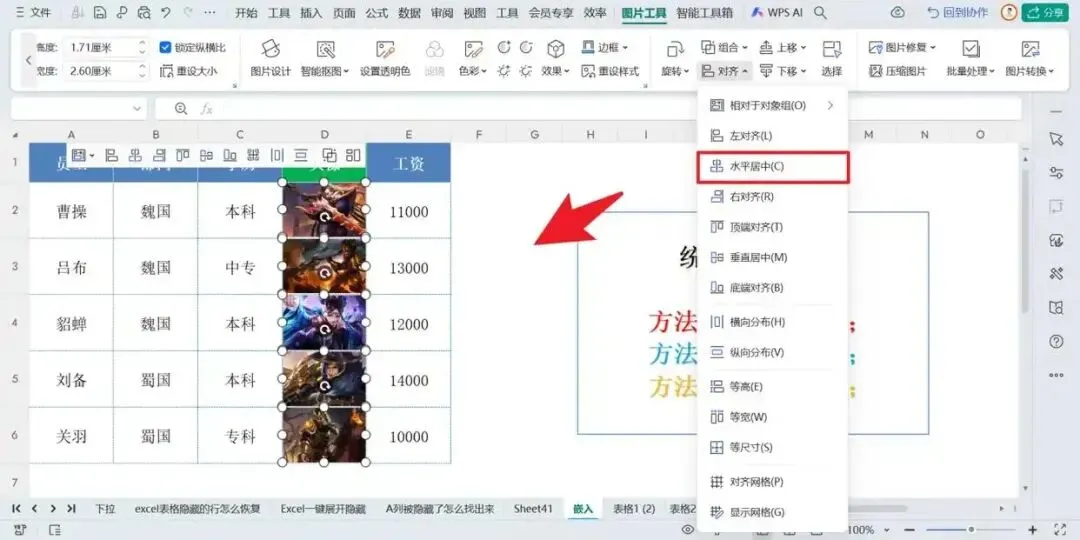Open the 选择 selection pane
Viewport: 1080px width, 540px height.
(x=832, y=58)
